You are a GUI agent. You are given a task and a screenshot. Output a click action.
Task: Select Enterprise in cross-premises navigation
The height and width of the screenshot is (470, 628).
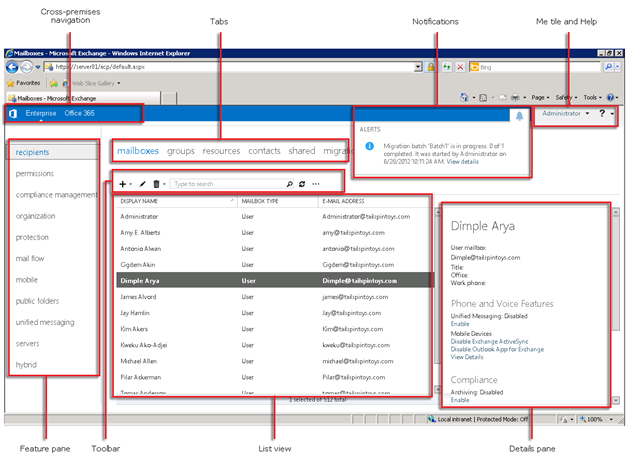pyautogui.click(x=41, y=113)
